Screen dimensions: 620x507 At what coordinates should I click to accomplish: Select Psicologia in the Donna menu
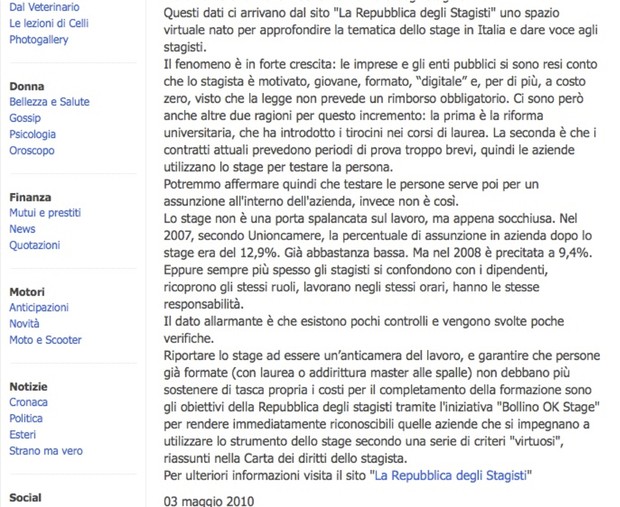pyautogui.click(x=32, y=134)
